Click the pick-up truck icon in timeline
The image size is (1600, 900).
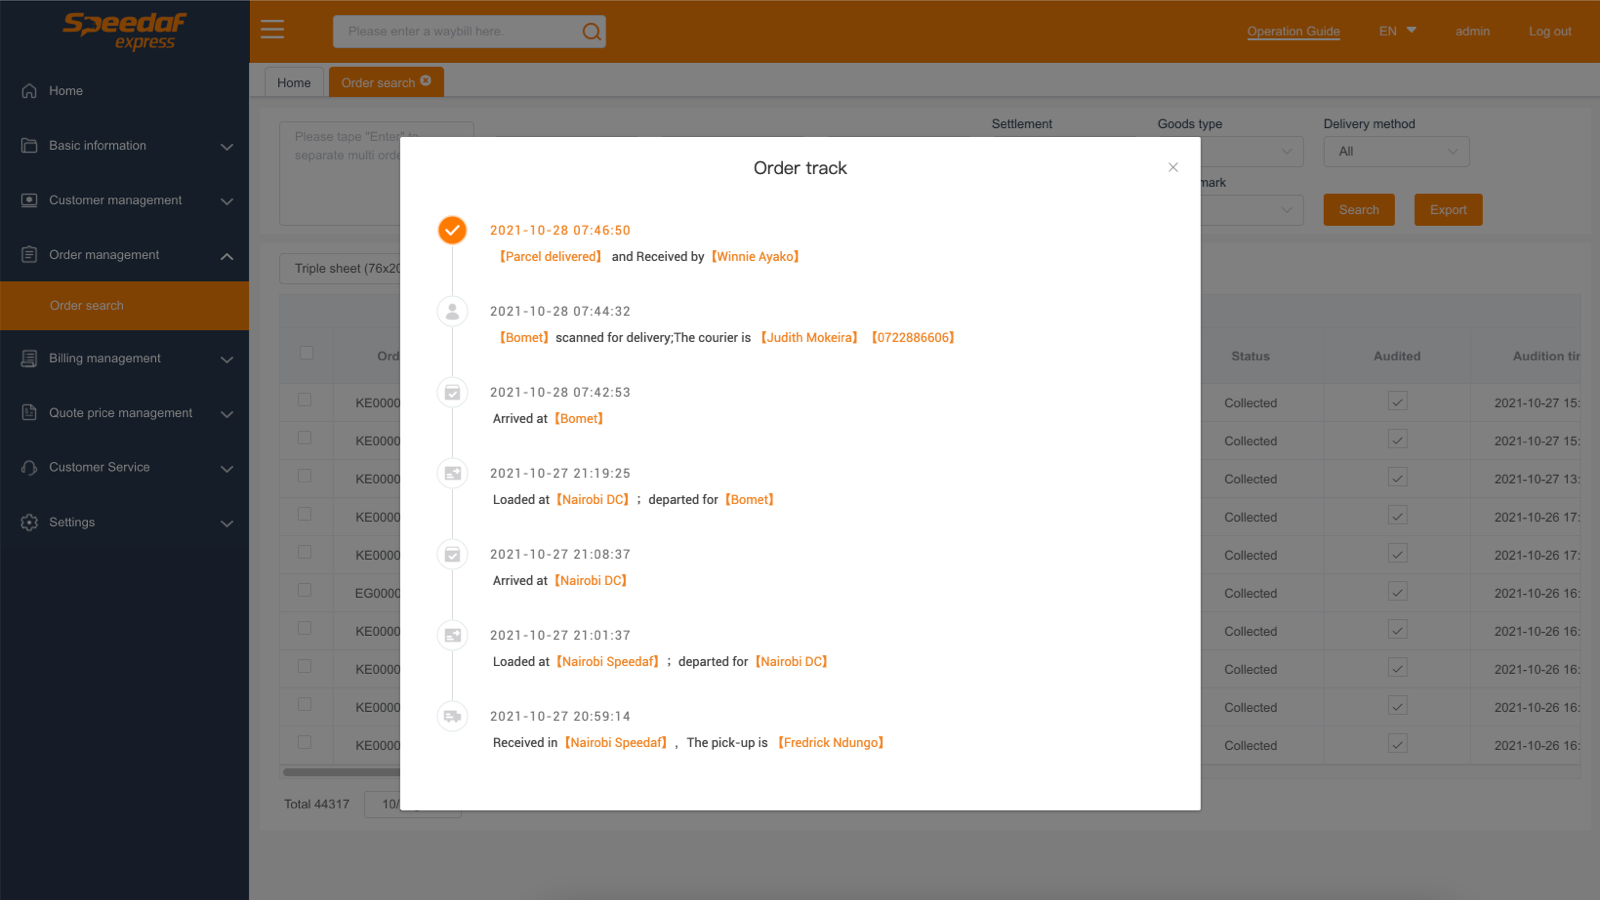pyautogui.click(x=452, y=716)
